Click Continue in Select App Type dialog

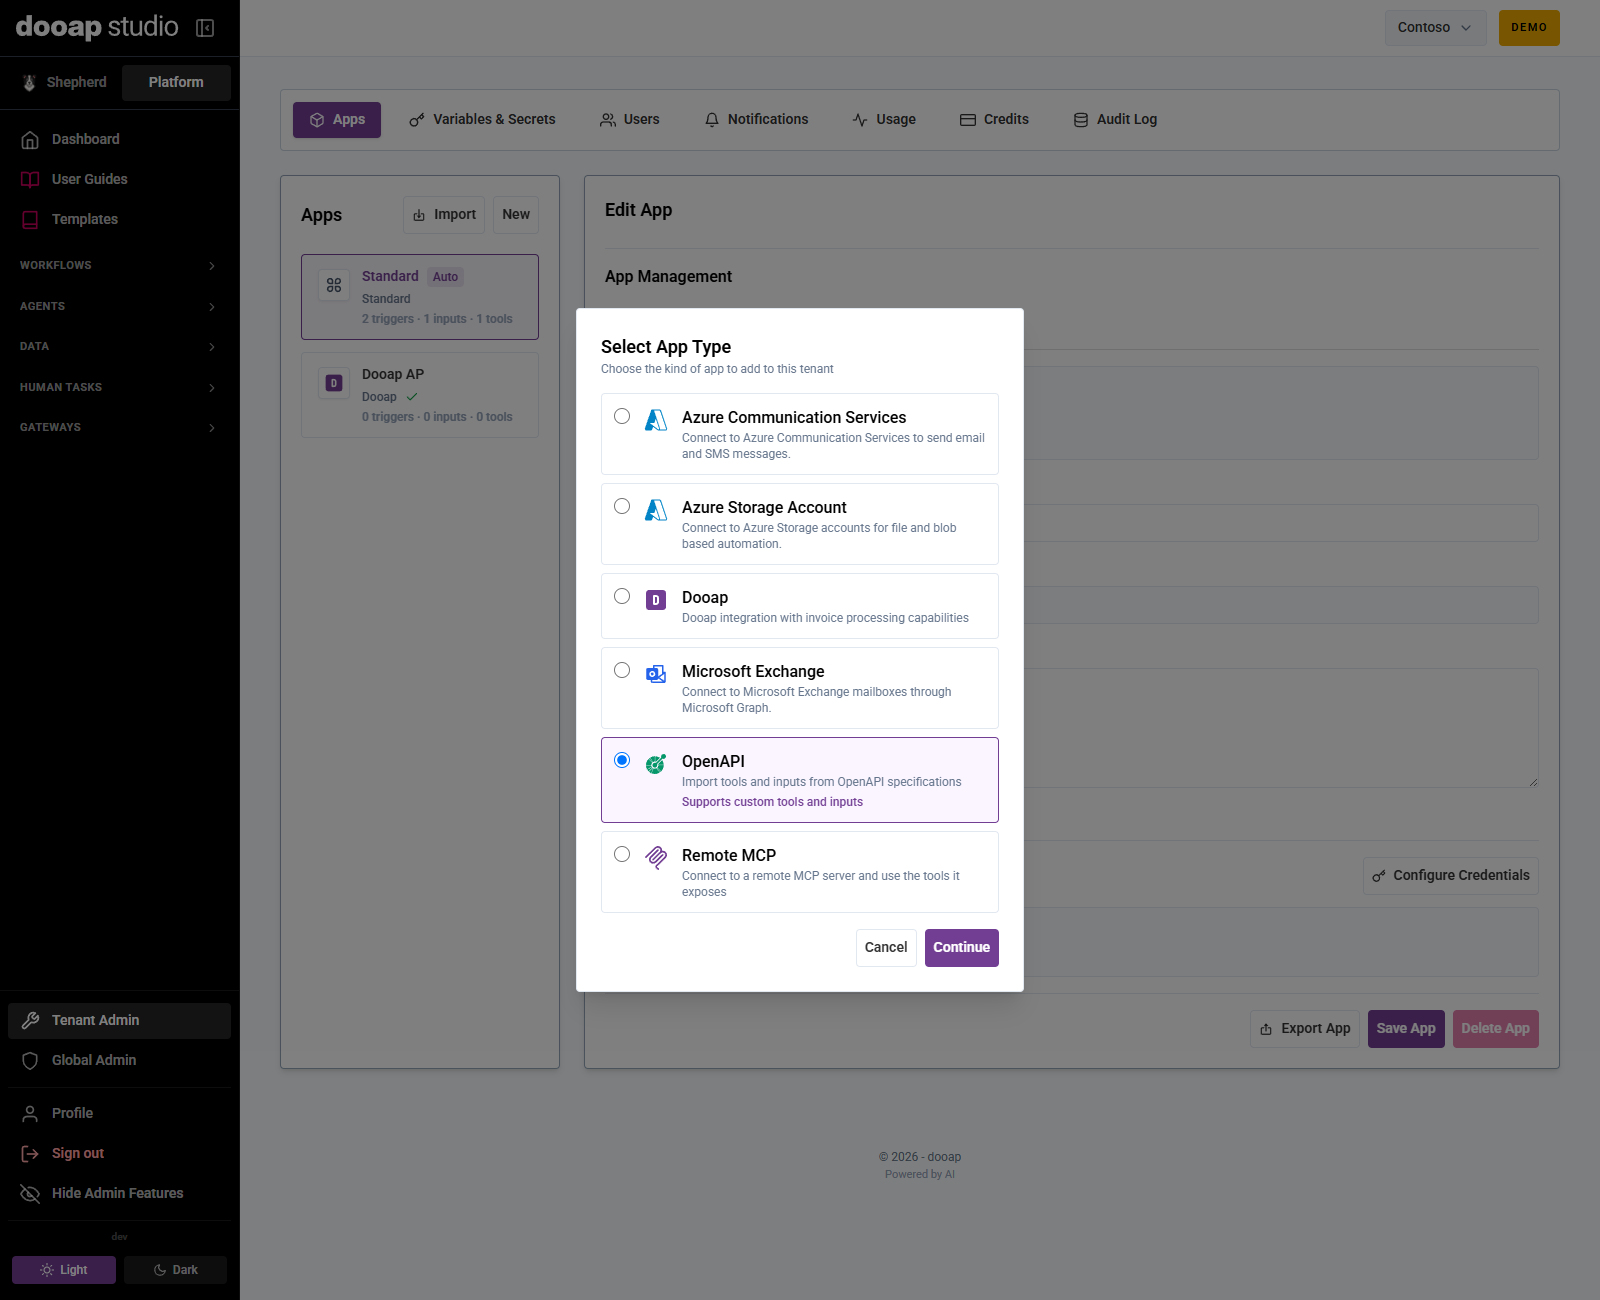[x=962, y=948]
